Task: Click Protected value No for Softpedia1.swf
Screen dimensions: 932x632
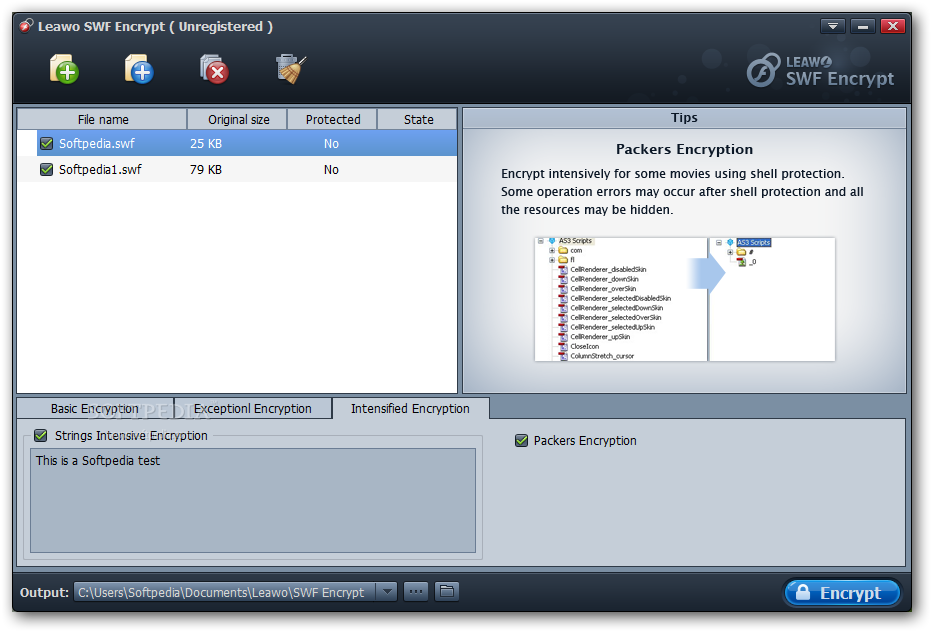Action: tap(331, 169)
